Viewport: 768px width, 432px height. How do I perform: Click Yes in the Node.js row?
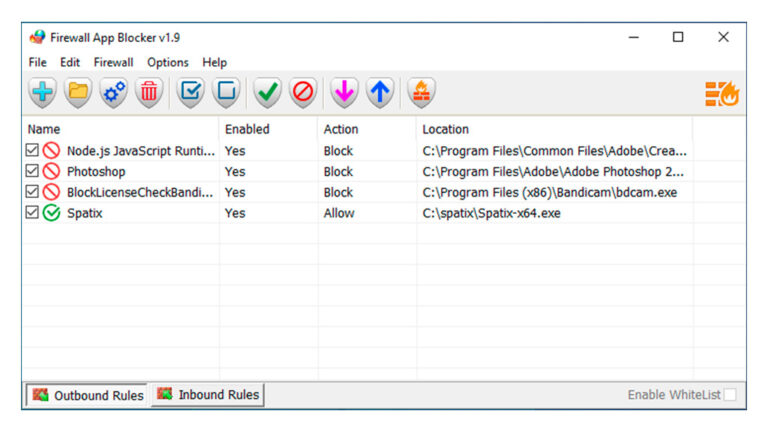coord(235,151)
